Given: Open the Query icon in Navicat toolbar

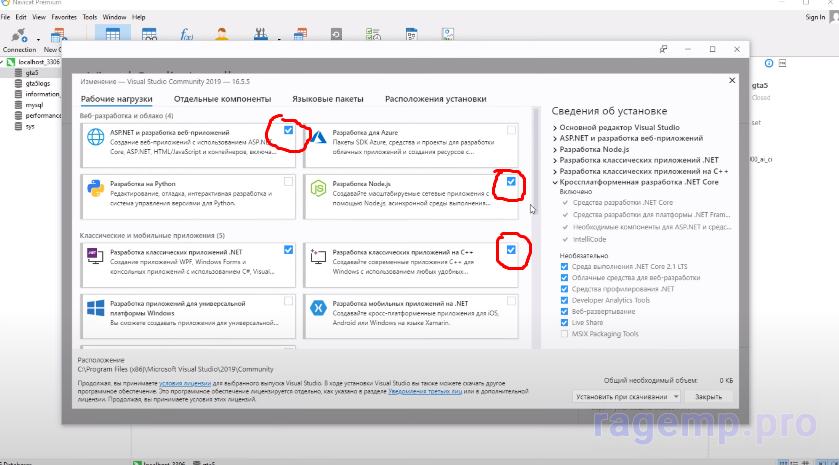Looking at the screenshot, I should click(301, 34).
